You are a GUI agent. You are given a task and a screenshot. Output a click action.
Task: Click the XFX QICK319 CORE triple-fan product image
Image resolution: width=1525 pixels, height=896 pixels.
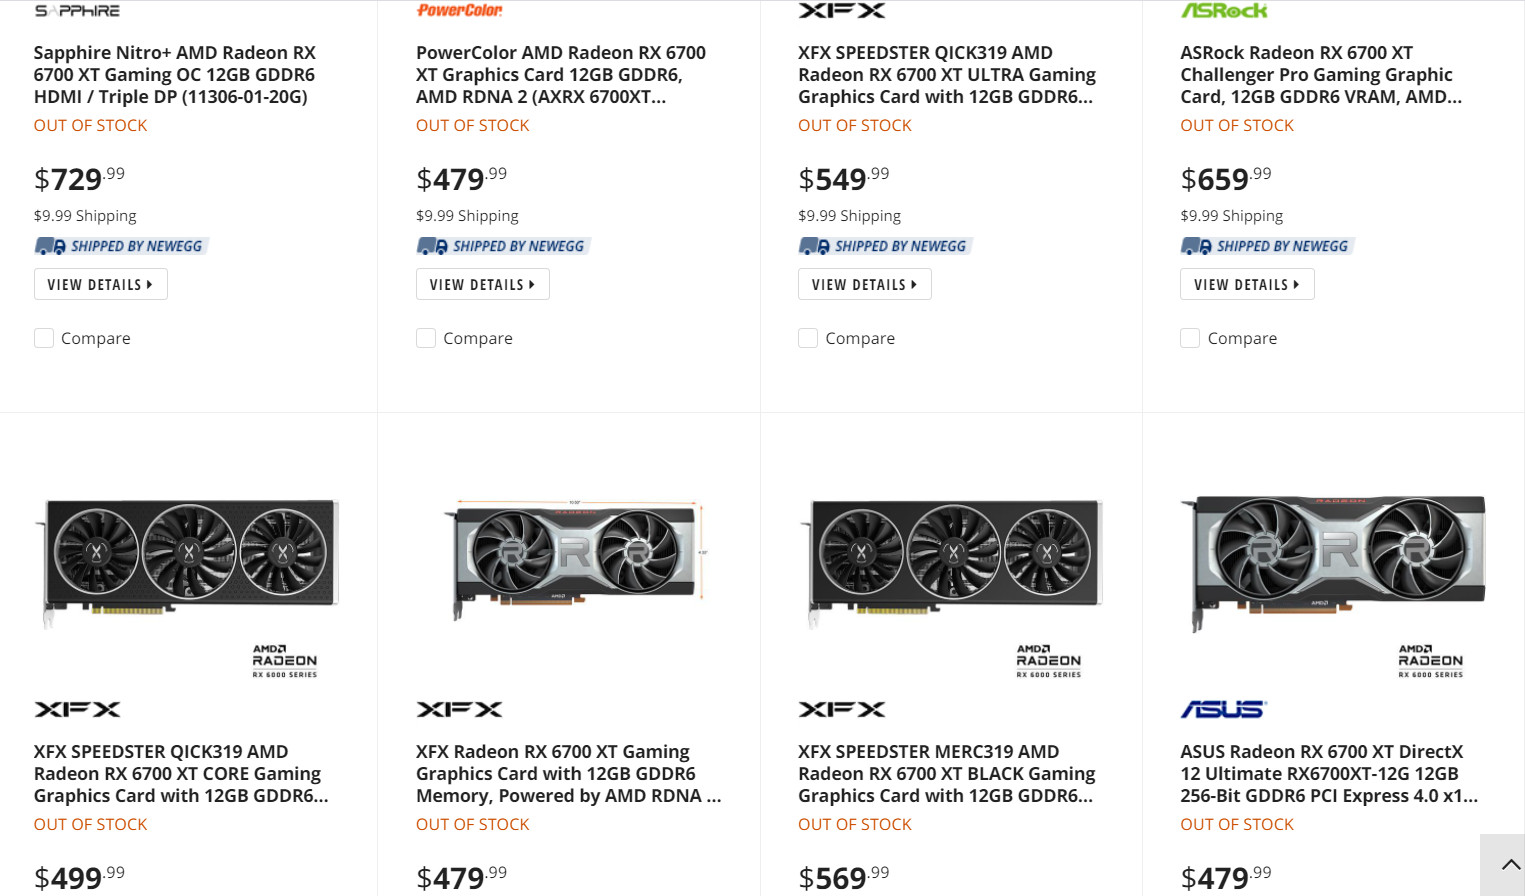point(190,558)
